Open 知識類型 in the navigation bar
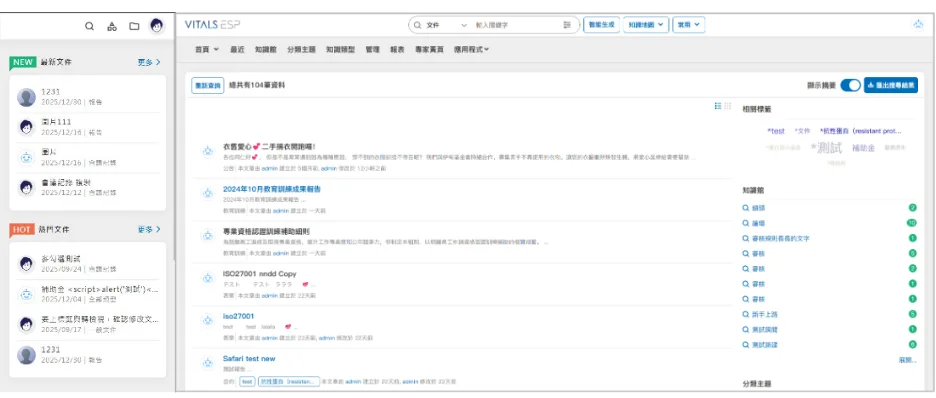The image size is (936, 398). (x=340, y=50)
